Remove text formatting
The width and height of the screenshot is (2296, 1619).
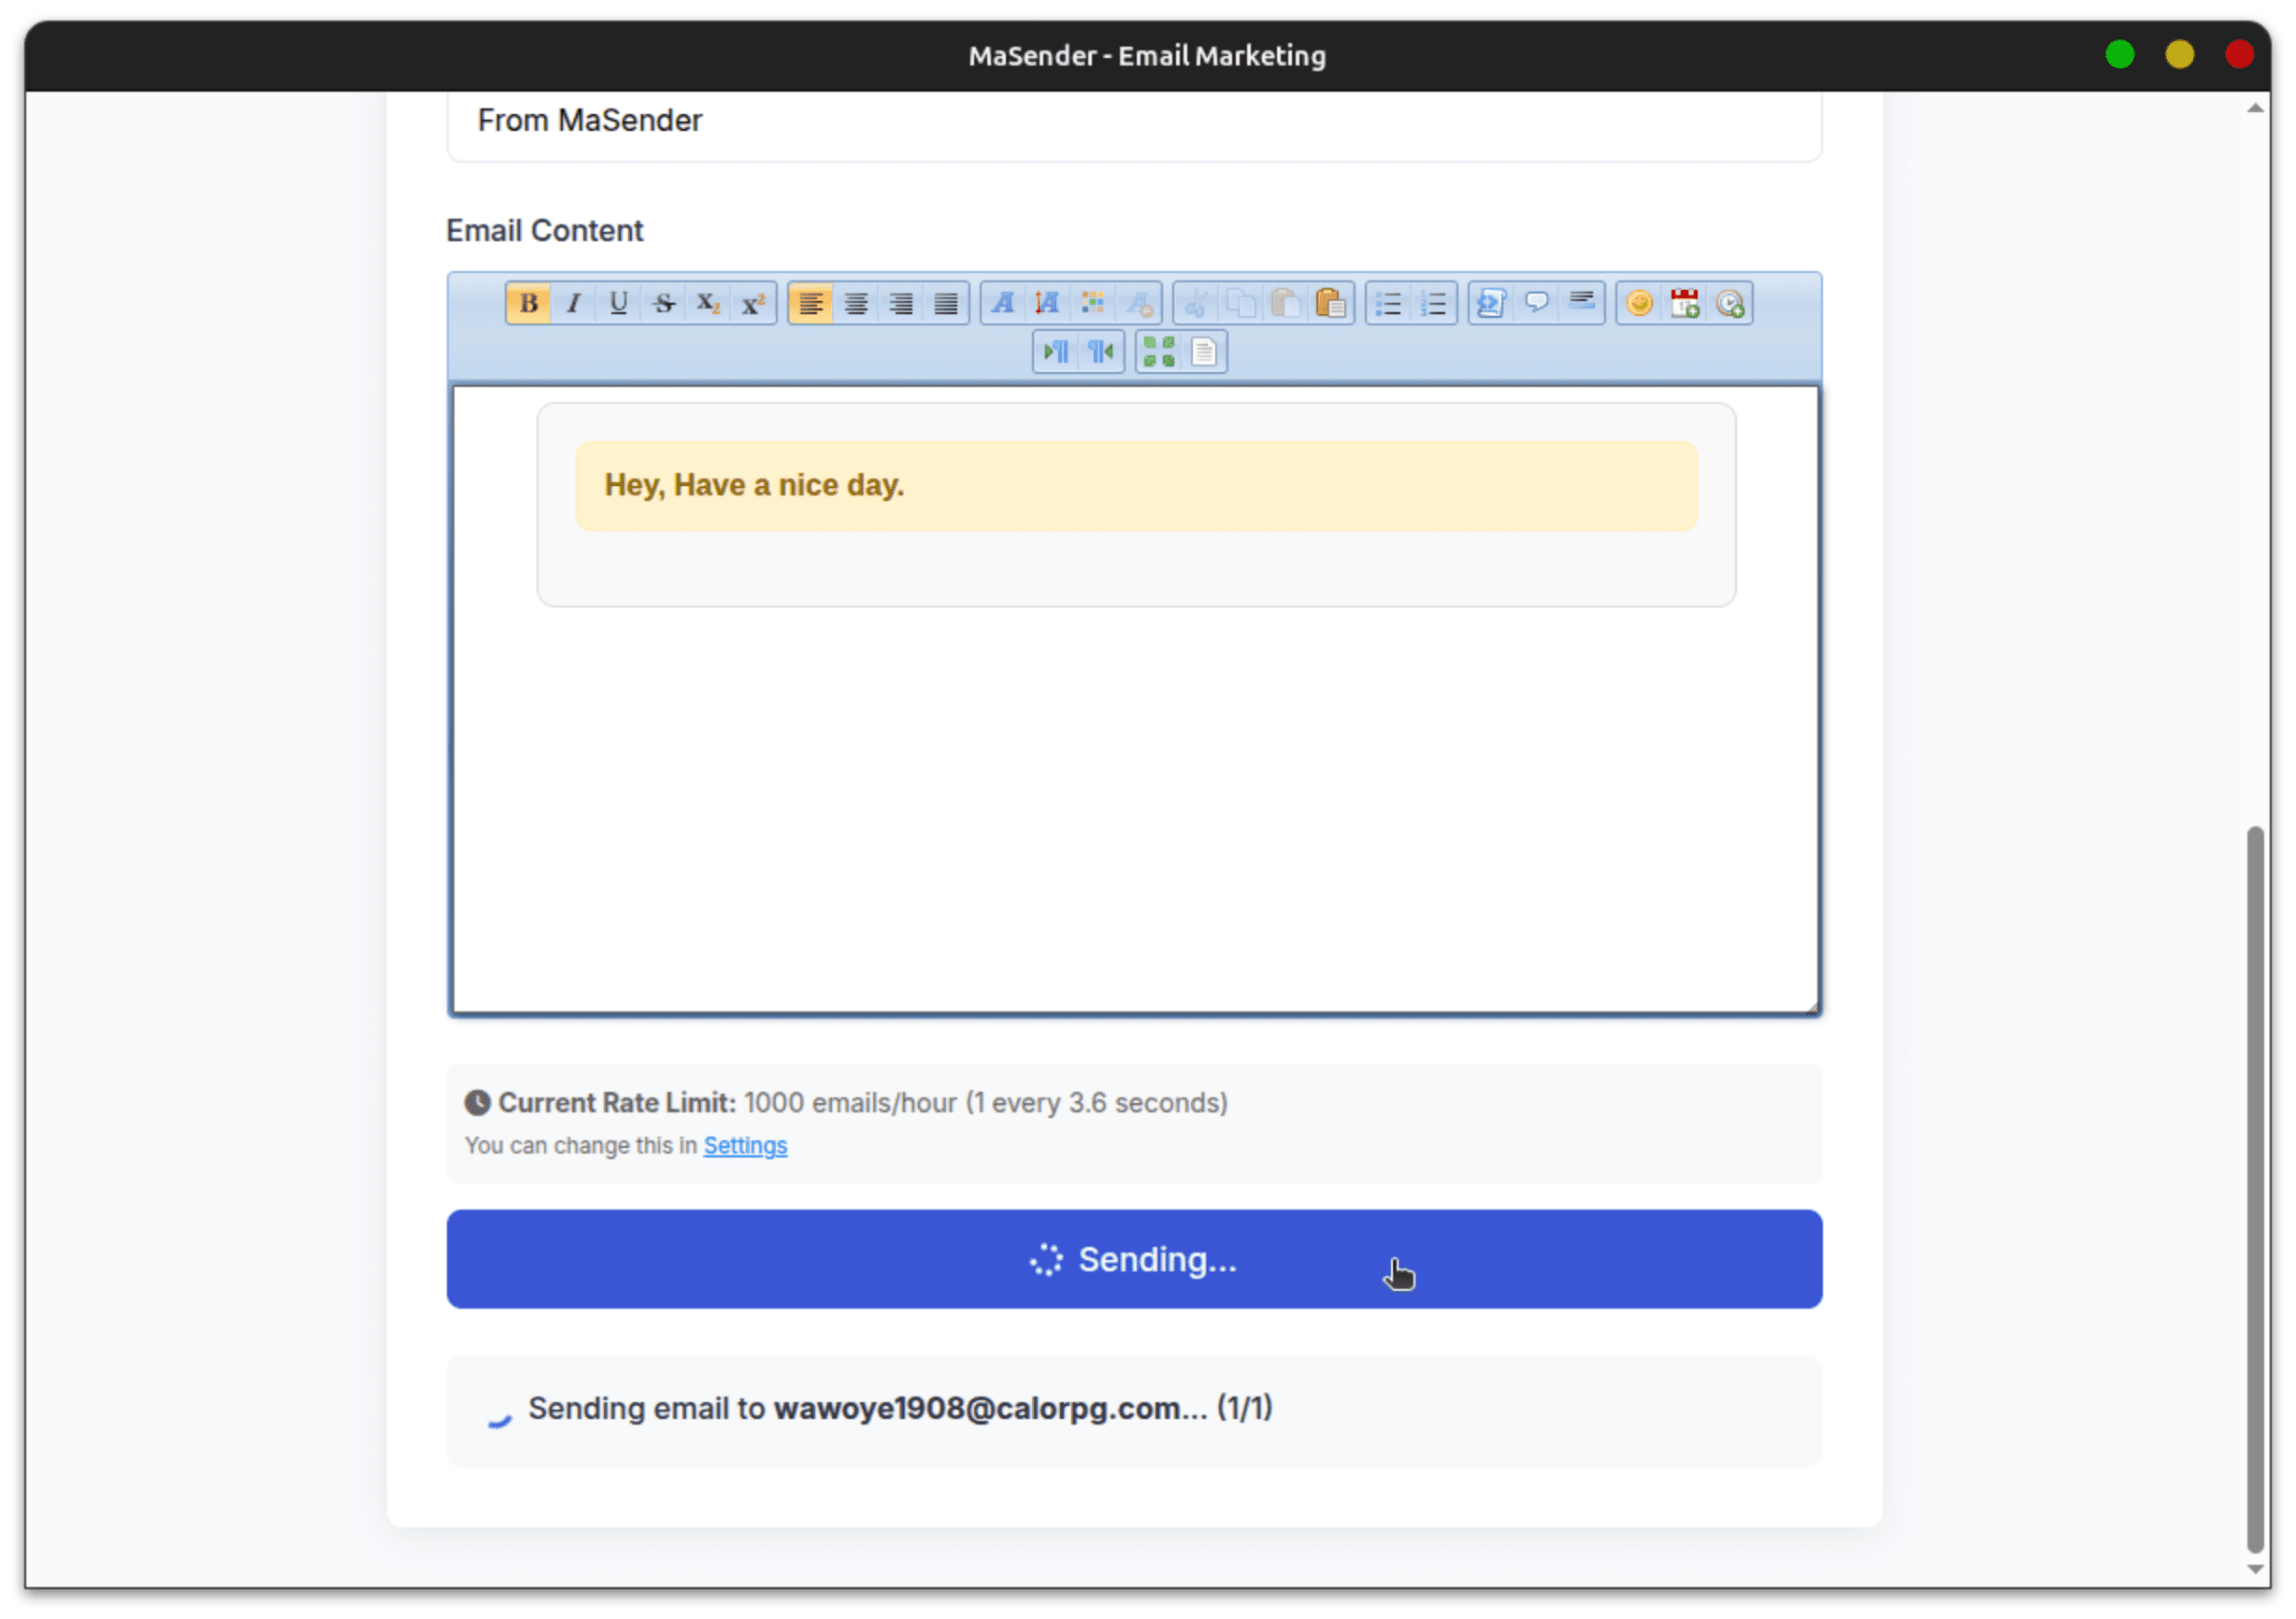coord(1138,303)
